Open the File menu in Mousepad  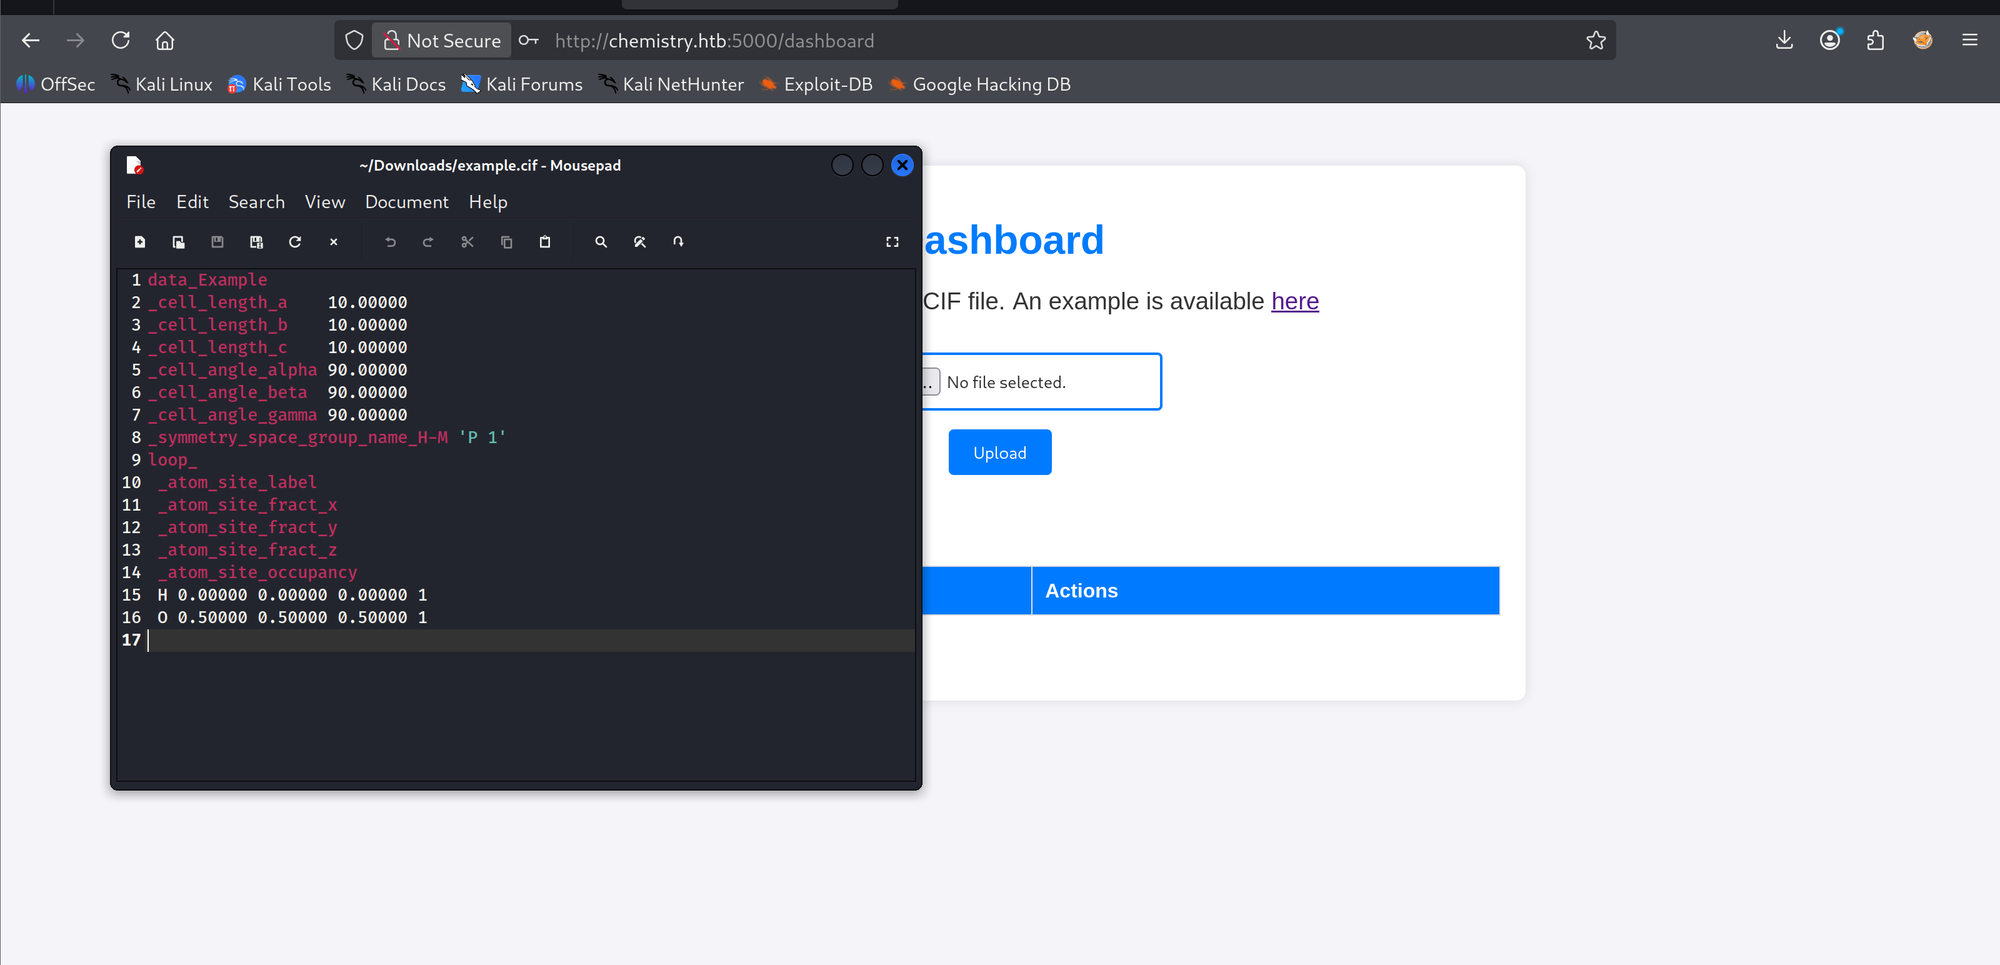coord(141,202)
